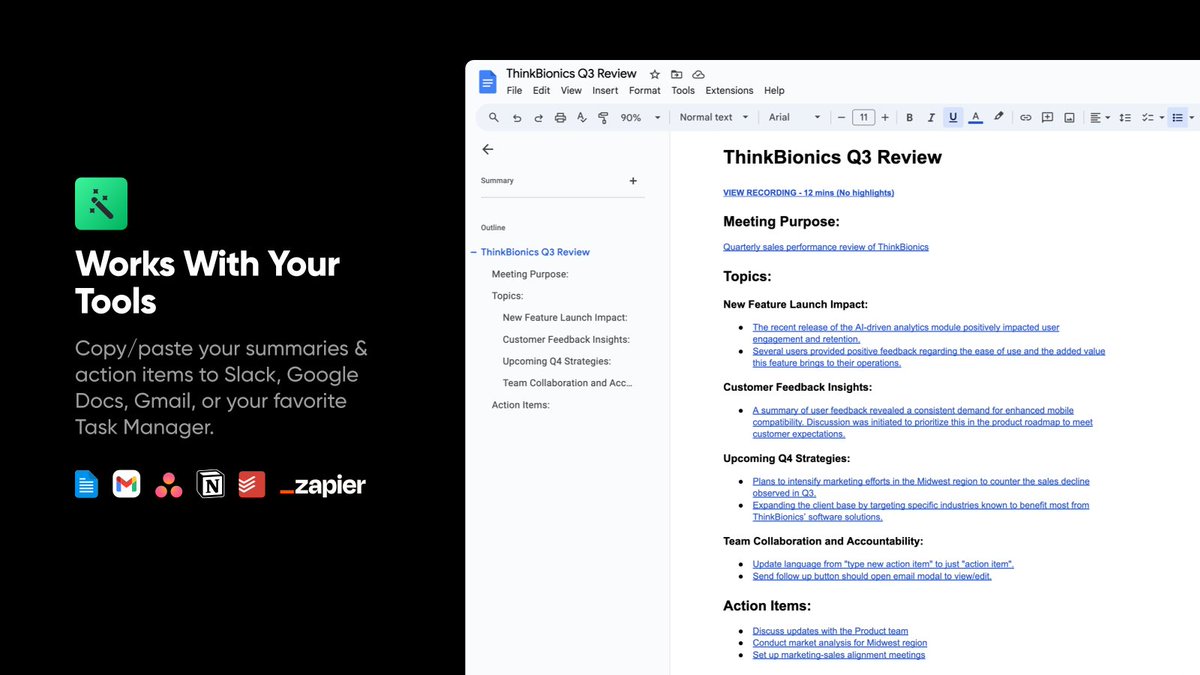Insert a link
1200x675 pixels.
pyautogui.click(x=1025, y=117)
